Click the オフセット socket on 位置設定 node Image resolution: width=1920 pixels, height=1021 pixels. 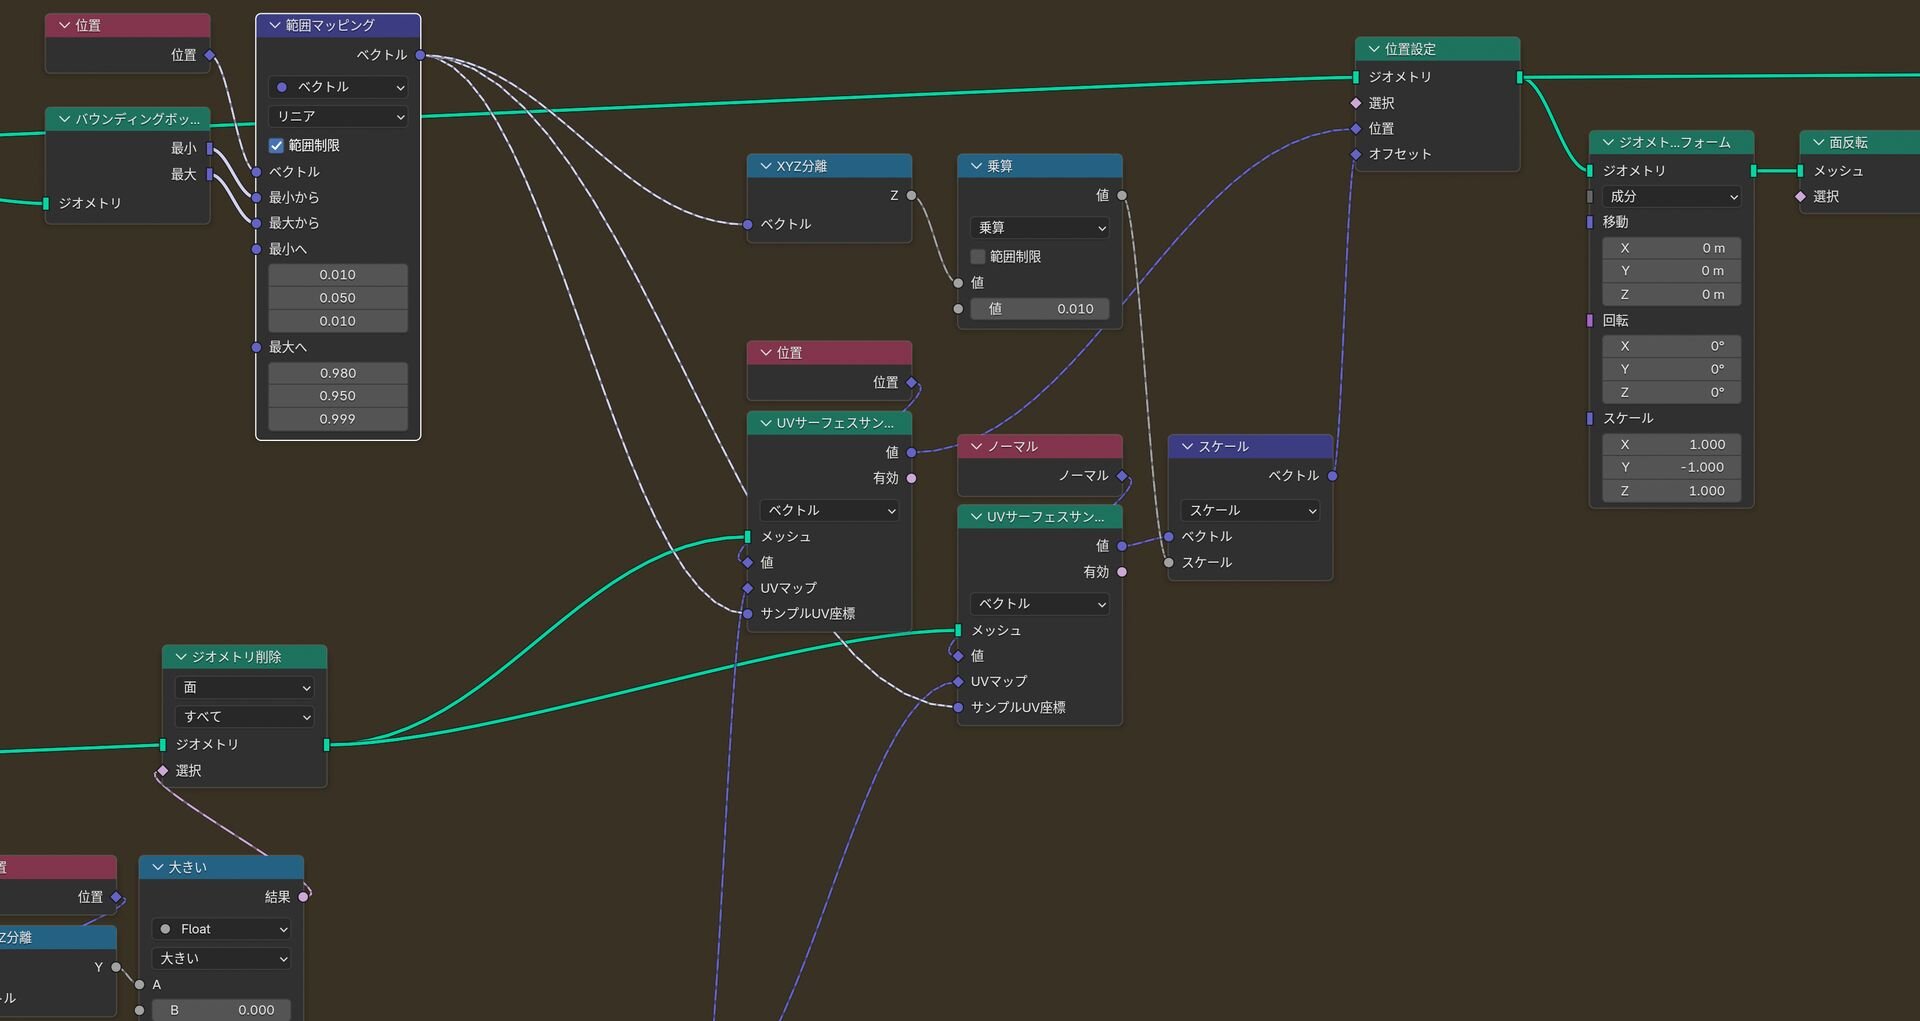pyautogui.click(x=1356, y=154)
